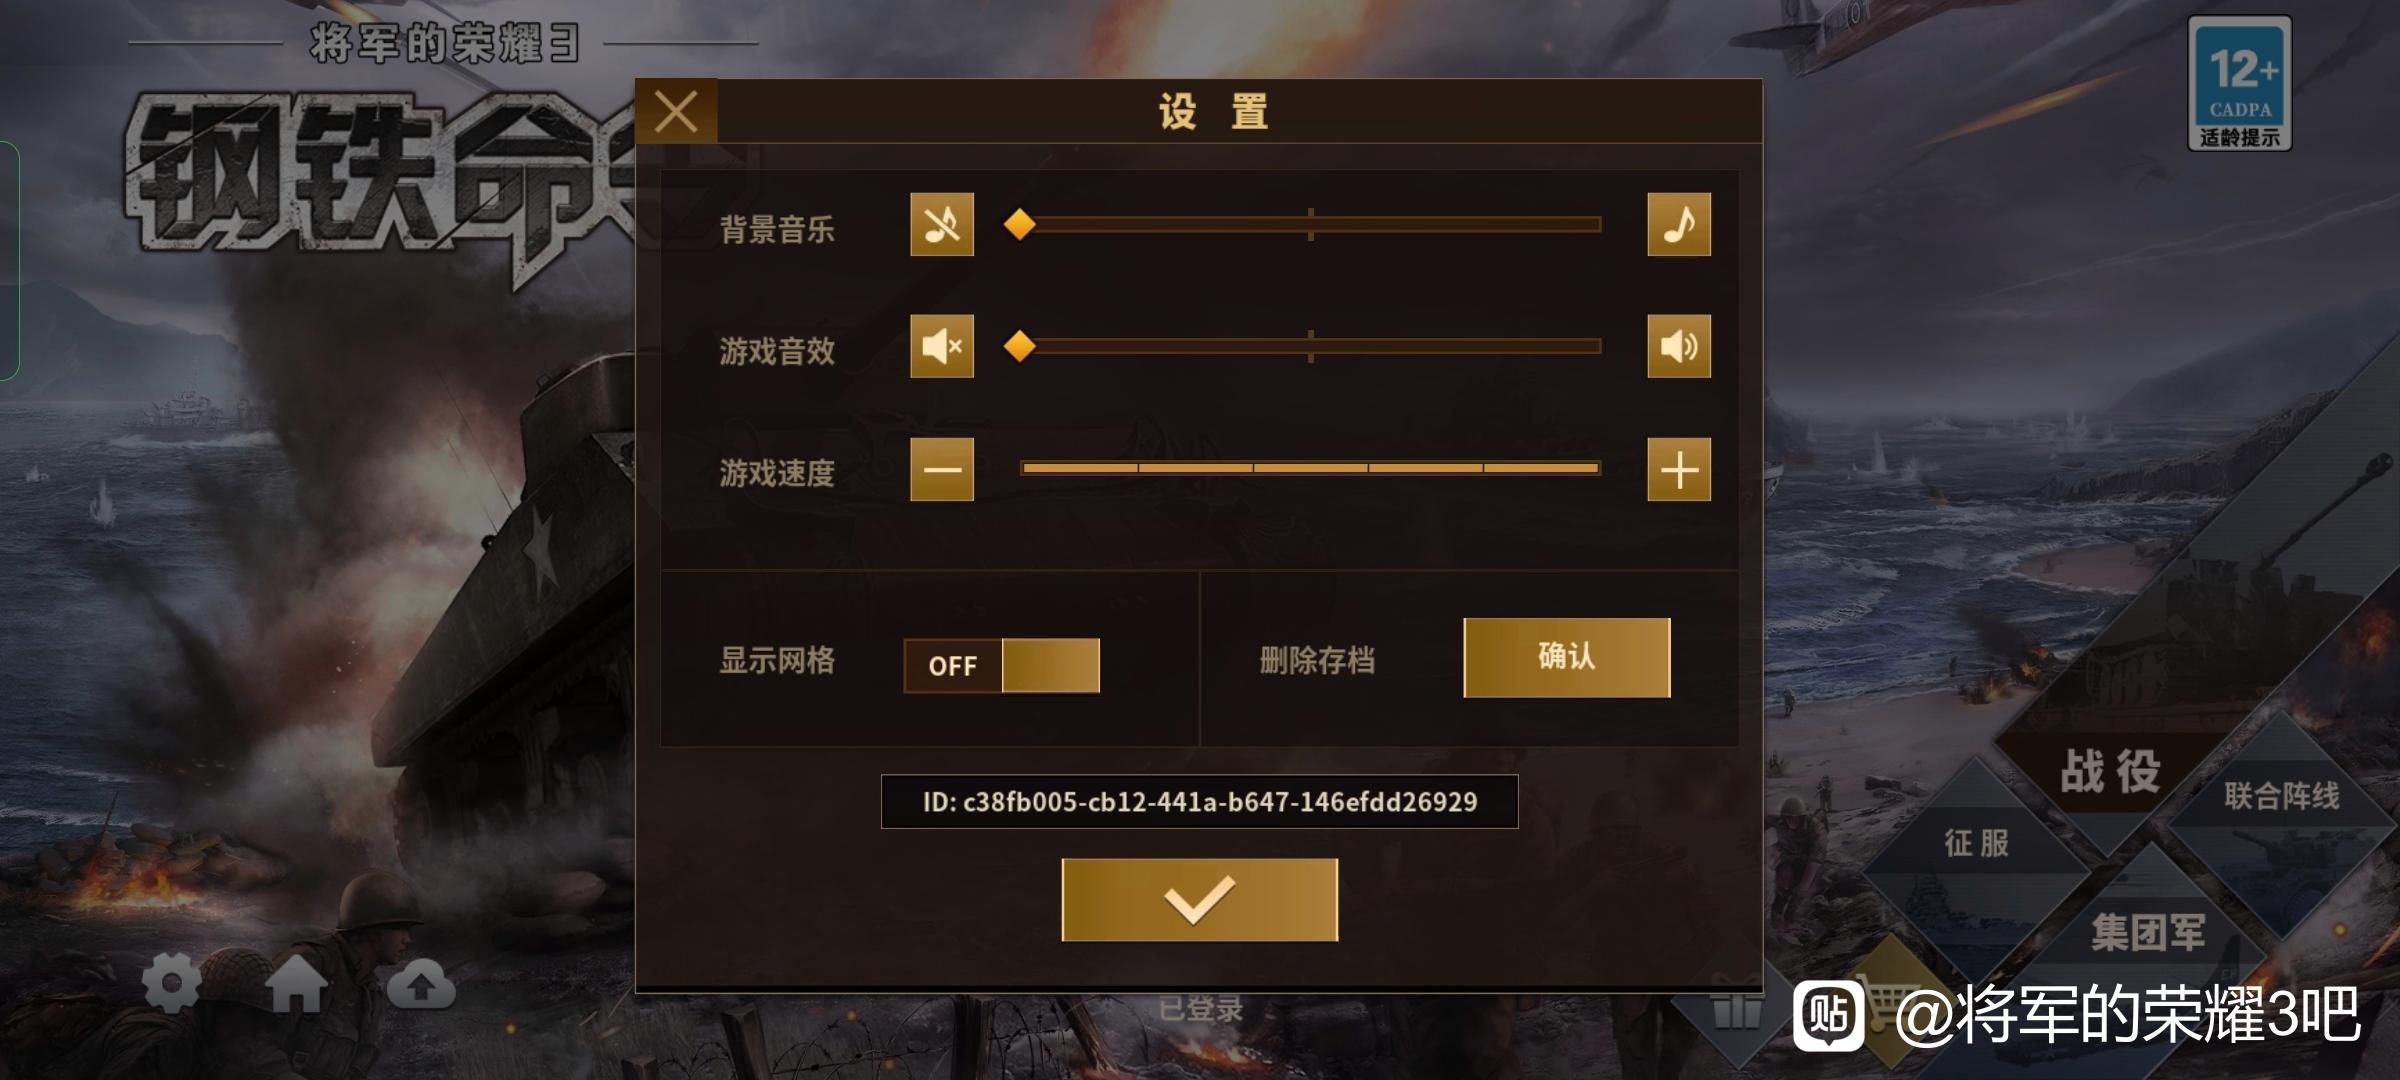
Task: Select the 征服 conquest menu
Action: (1976, 842)
